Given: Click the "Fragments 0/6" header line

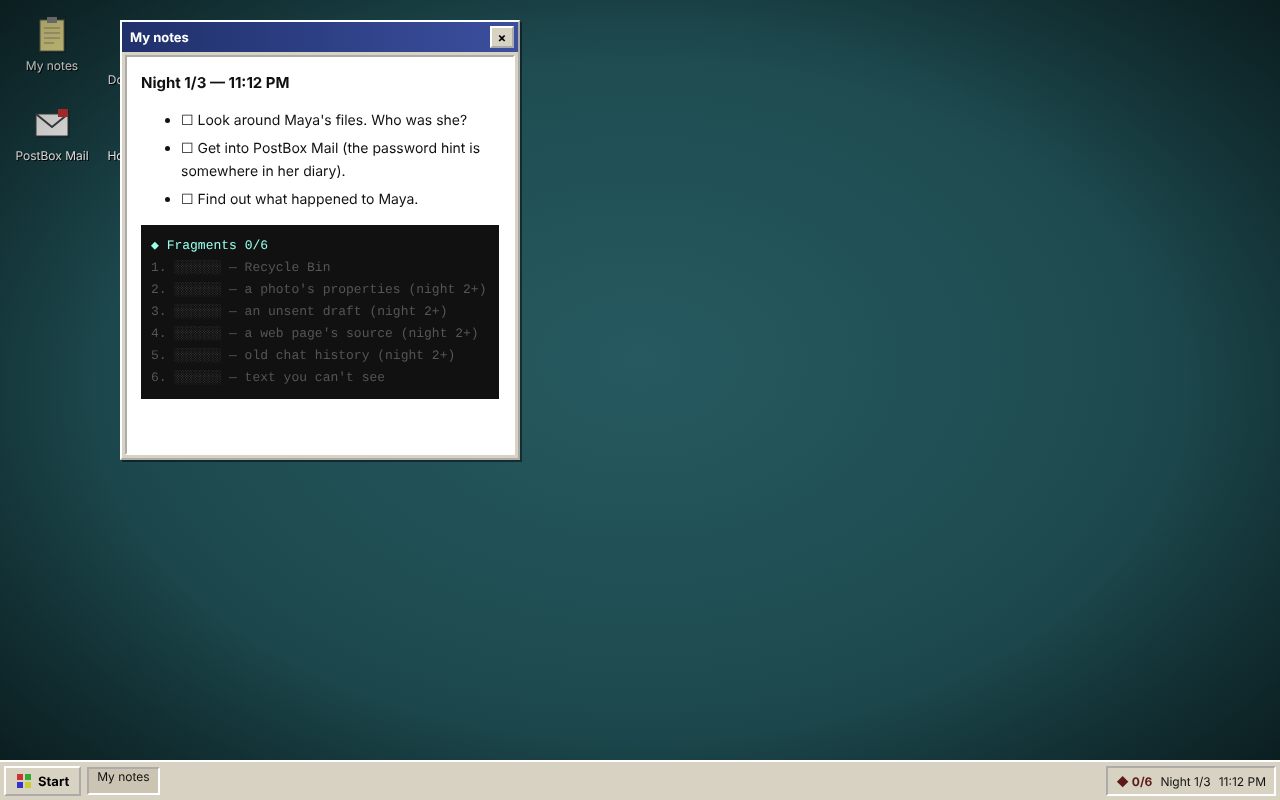Looking at the screenshot, I should click(x=209, y=245).
